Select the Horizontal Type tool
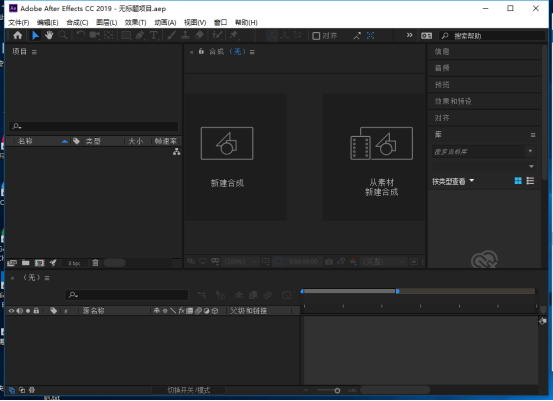This screenshot has width=553, height=401. 154,35
